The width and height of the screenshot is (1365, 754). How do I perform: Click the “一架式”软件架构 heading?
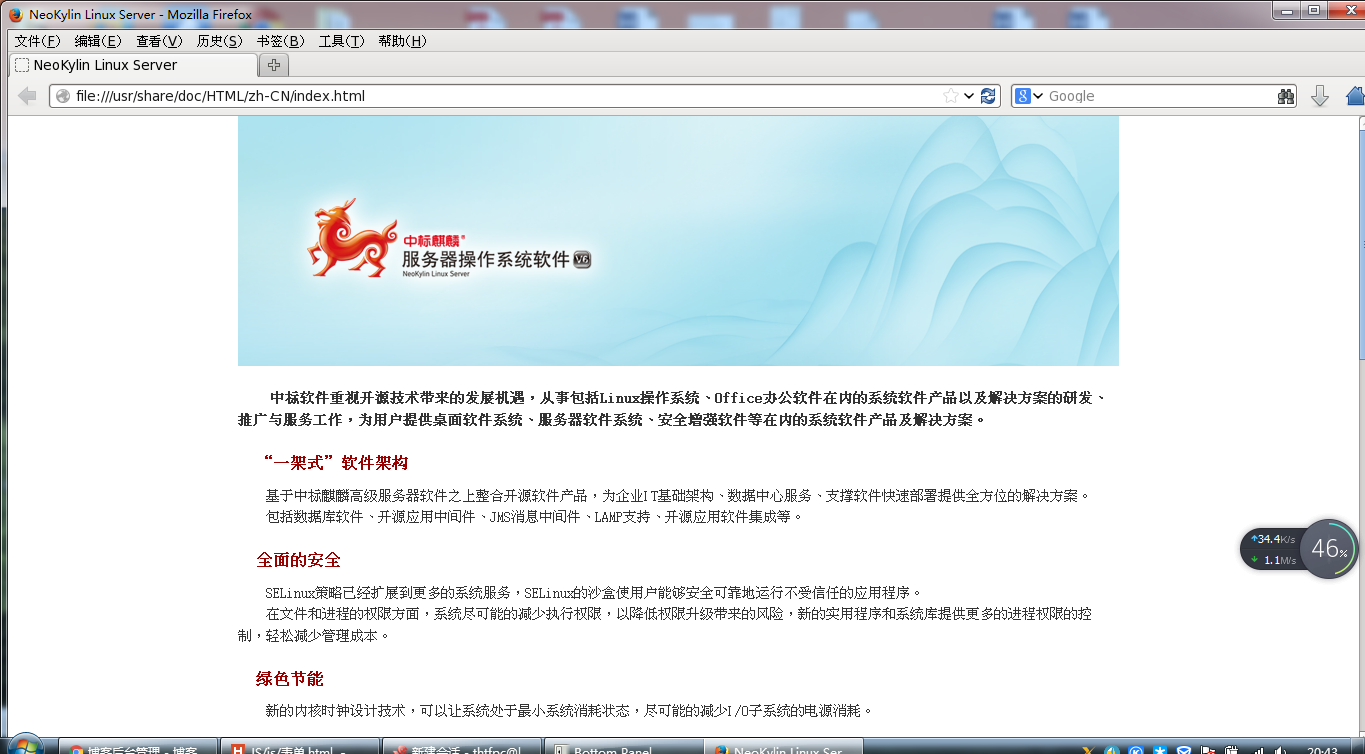pos(336,463)
